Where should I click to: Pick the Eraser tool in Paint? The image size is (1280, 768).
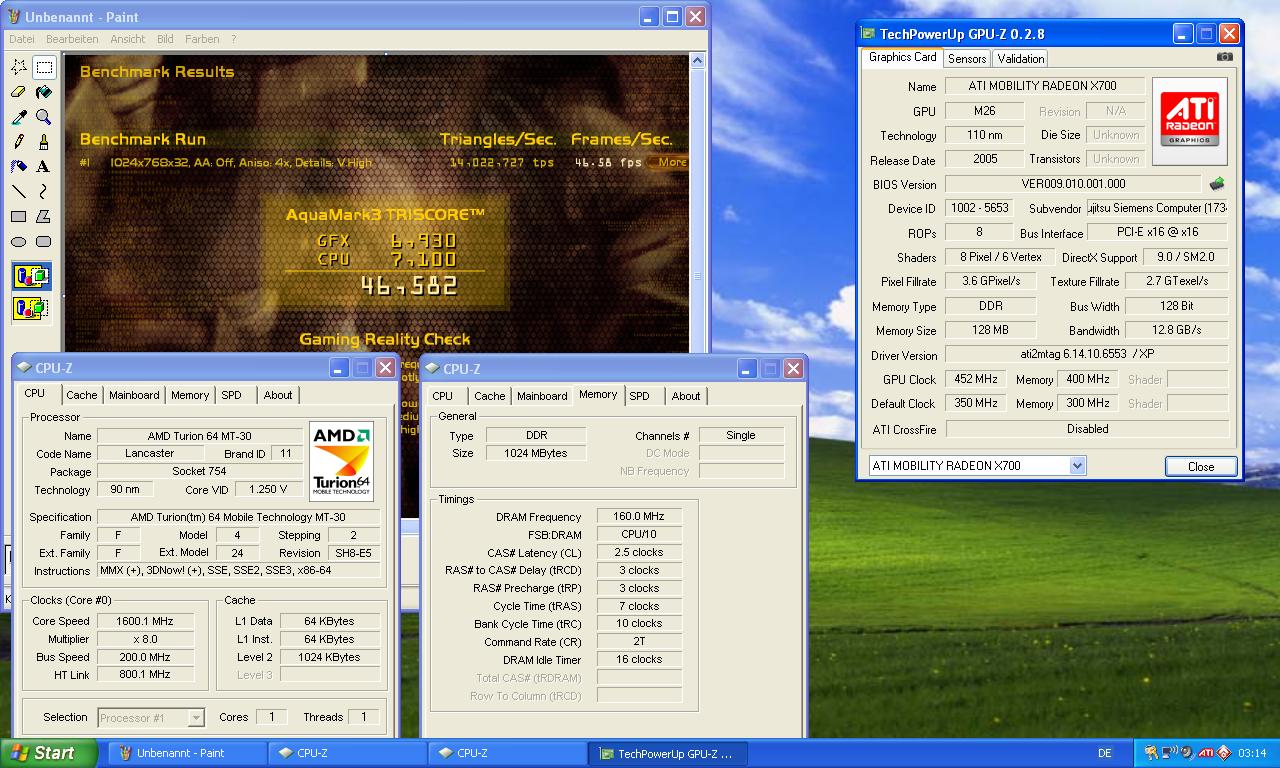[x=19, y=93]
